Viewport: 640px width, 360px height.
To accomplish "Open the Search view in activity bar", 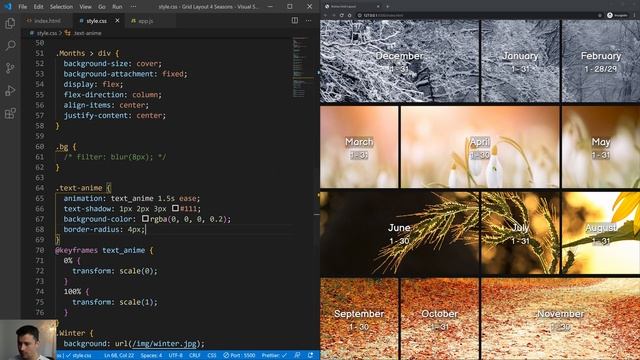I will click(x=10, y=45).
